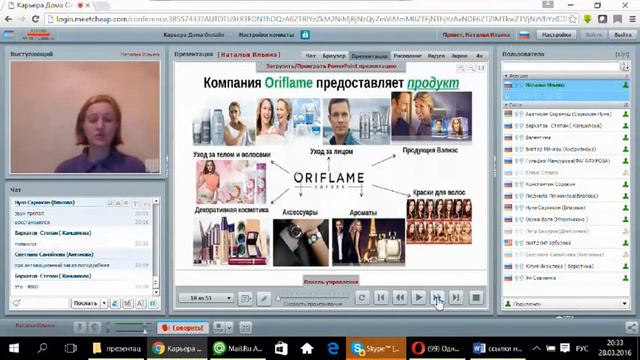Click the chat emoticon icon
Image resolution: width=640 pixels, height=360 pixels.
[17, 303]
